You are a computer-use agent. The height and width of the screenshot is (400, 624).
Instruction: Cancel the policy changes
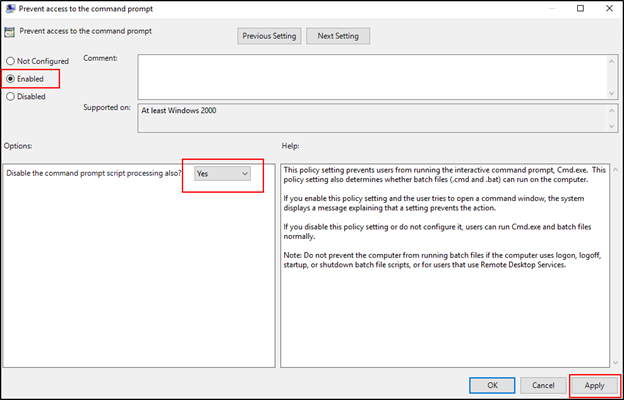543,384
